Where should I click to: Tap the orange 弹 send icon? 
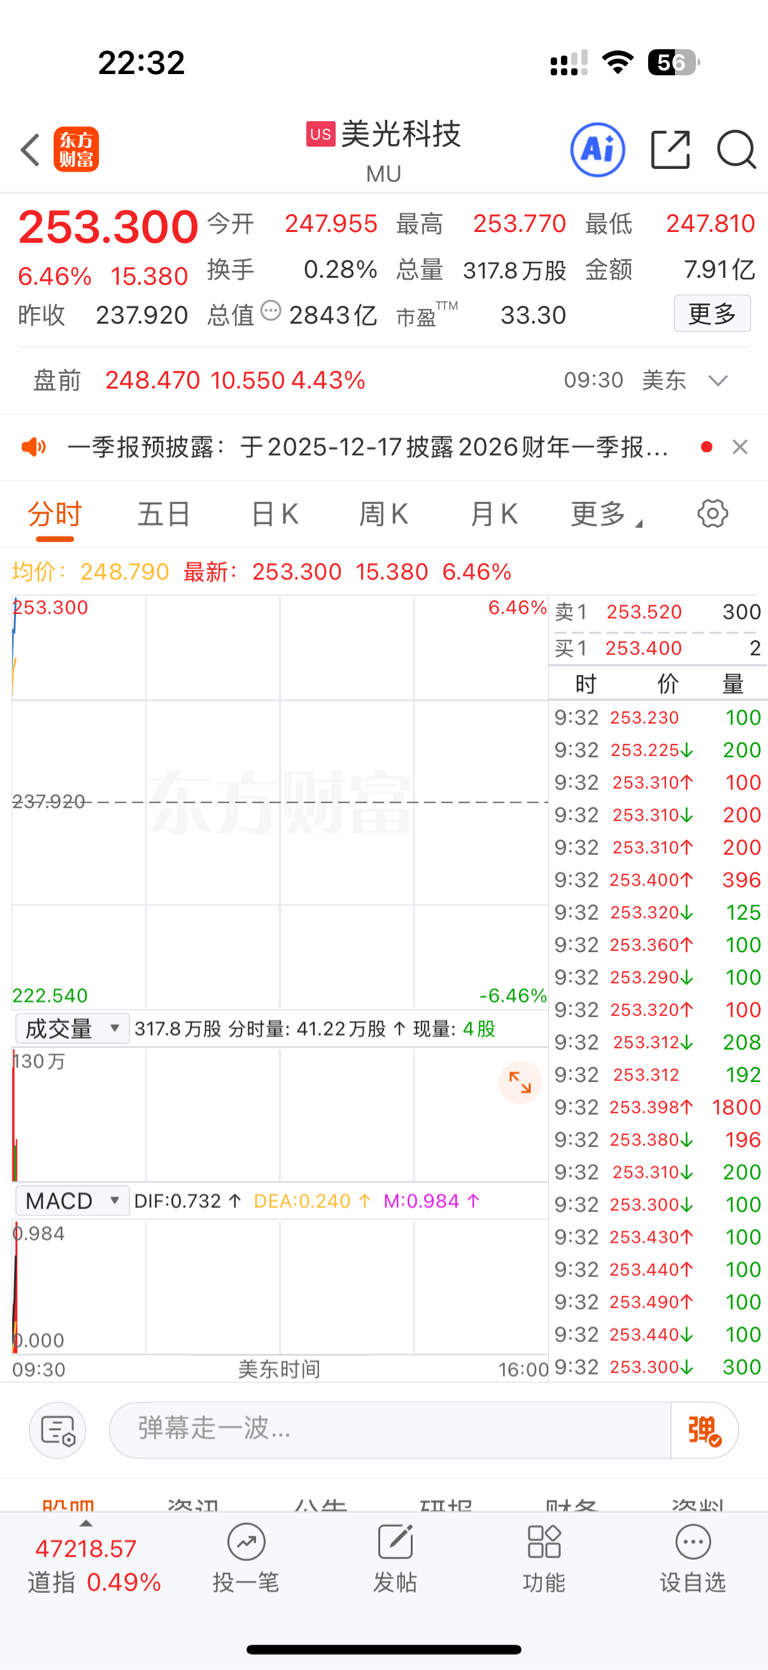click(x=704, y=1431)
